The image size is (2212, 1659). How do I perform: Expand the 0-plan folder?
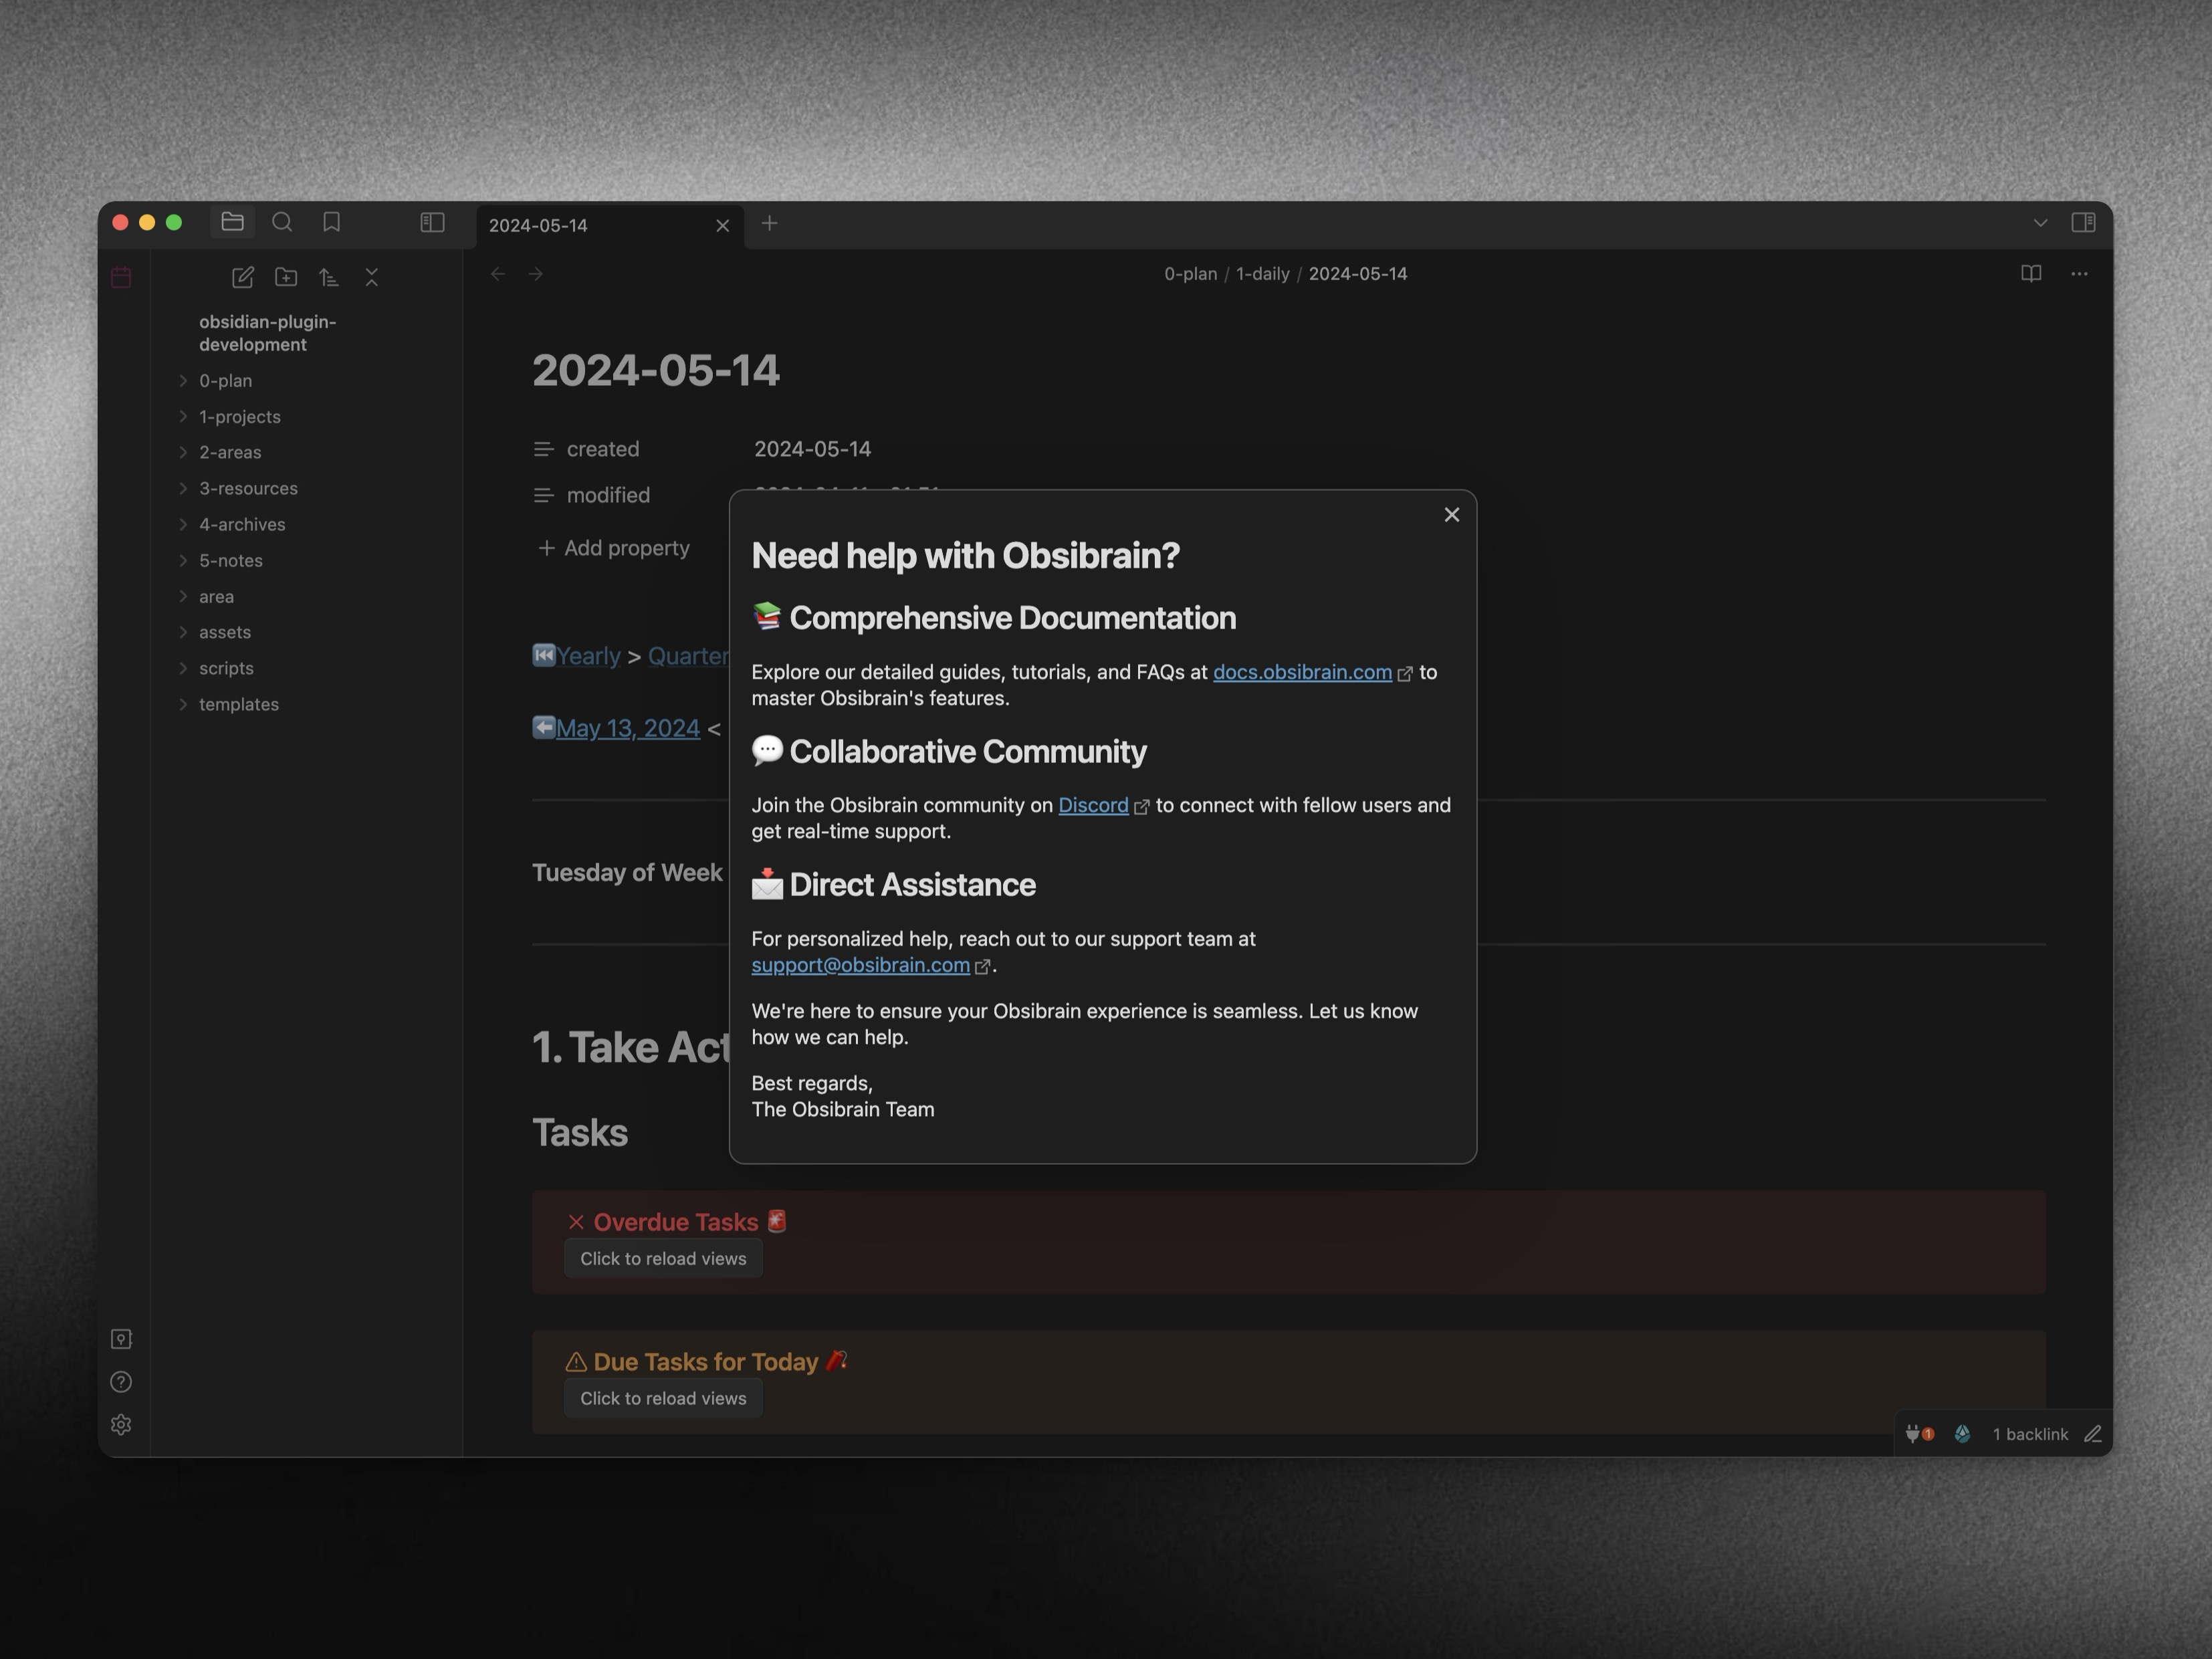[225, 381]
